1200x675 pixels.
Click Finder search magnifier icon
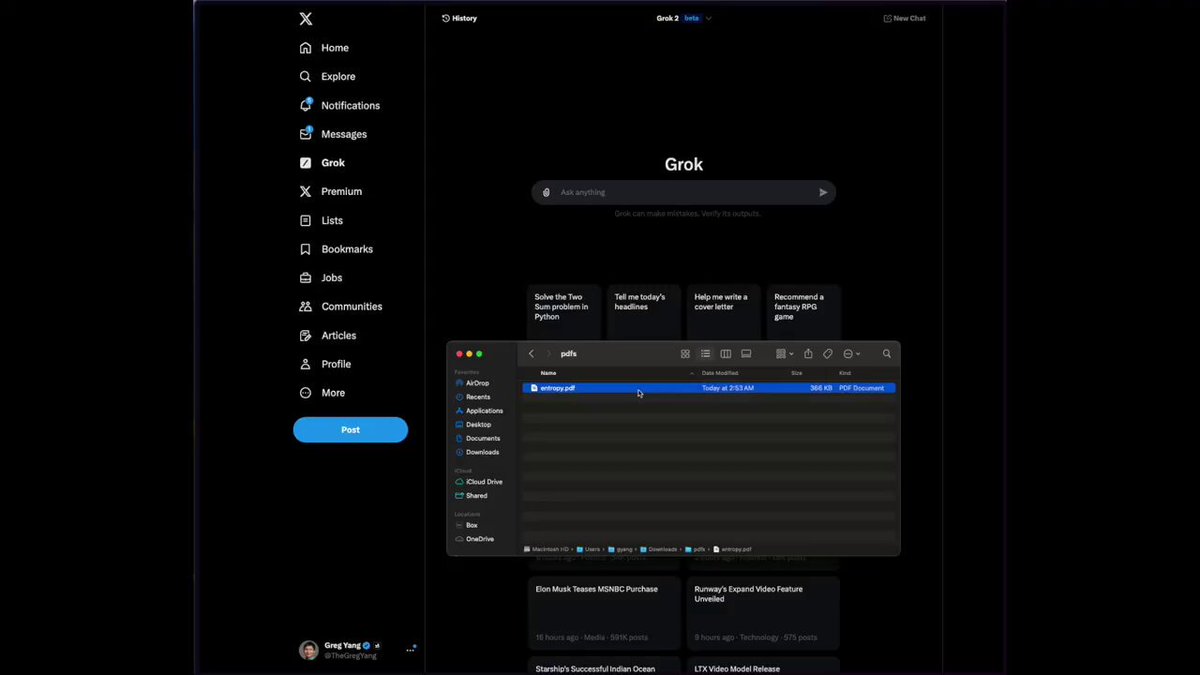point(886,354)
